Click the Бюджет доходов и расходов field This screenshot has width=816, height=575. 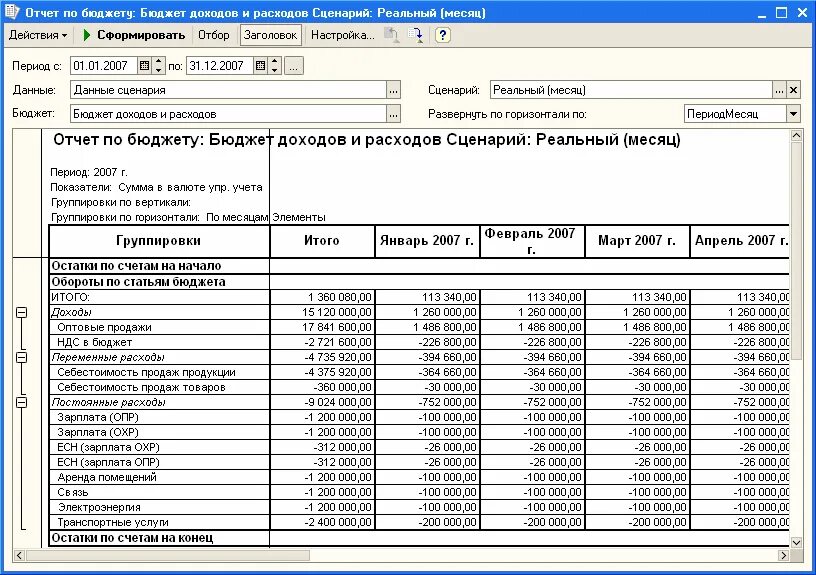tap(228, 114)
